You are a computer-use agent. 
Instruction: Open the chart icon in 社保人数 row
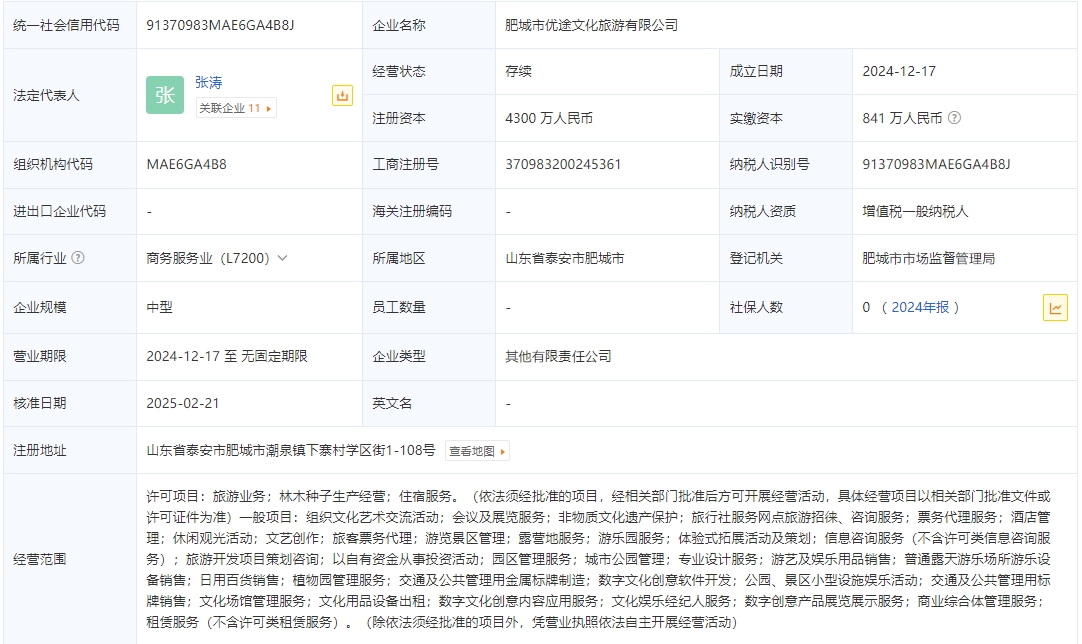pos(1055,308)
